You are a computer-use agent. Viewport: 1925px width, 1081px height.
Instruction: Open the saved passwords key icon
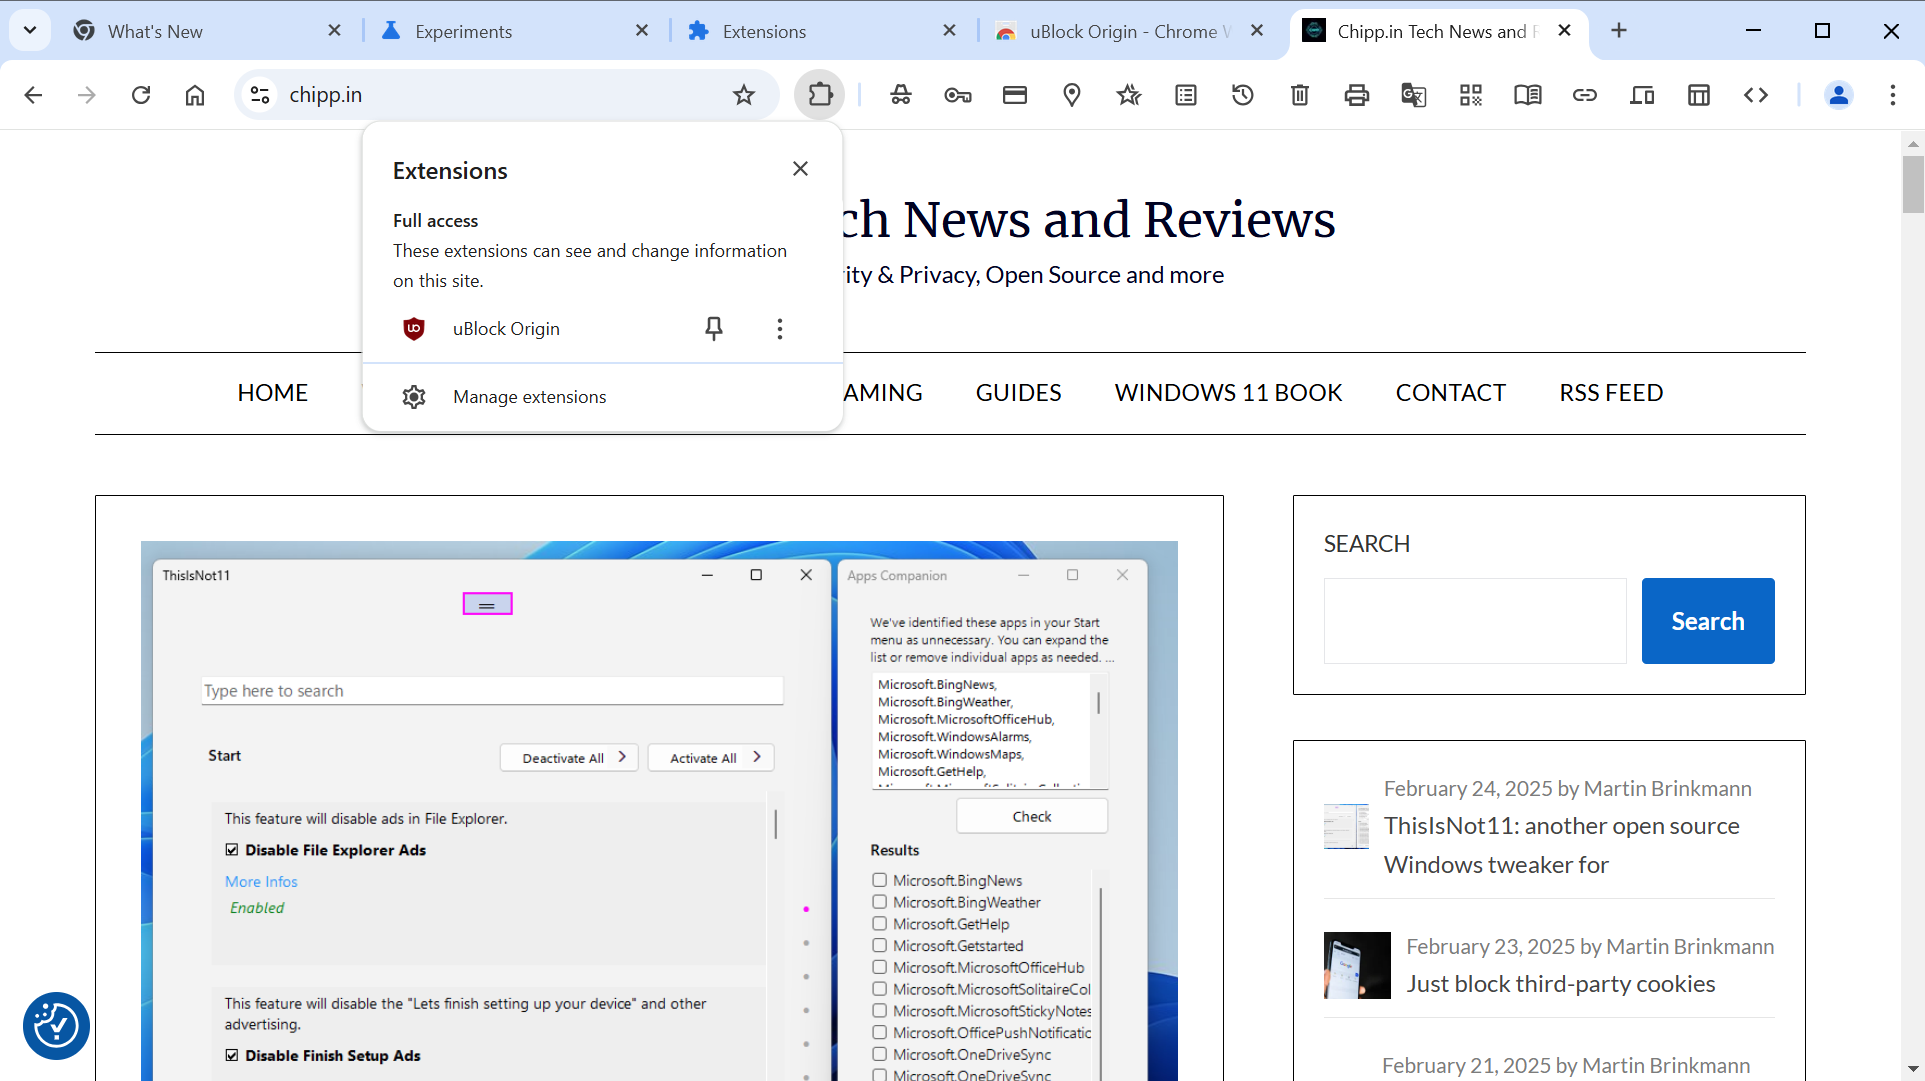point(957,95)
